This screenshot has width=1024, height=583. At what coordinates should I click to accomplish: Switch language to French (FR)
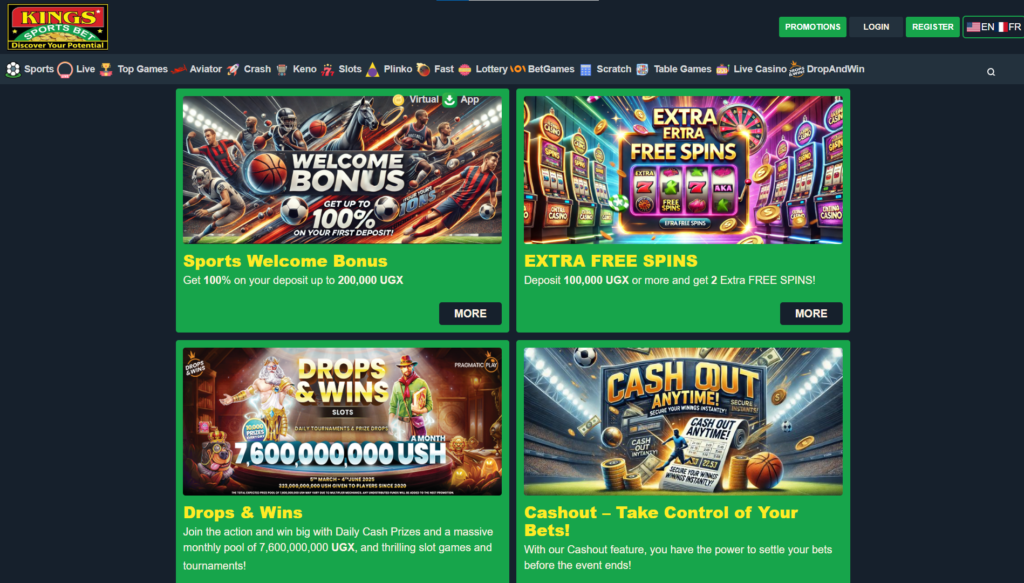pos(1010,27)
